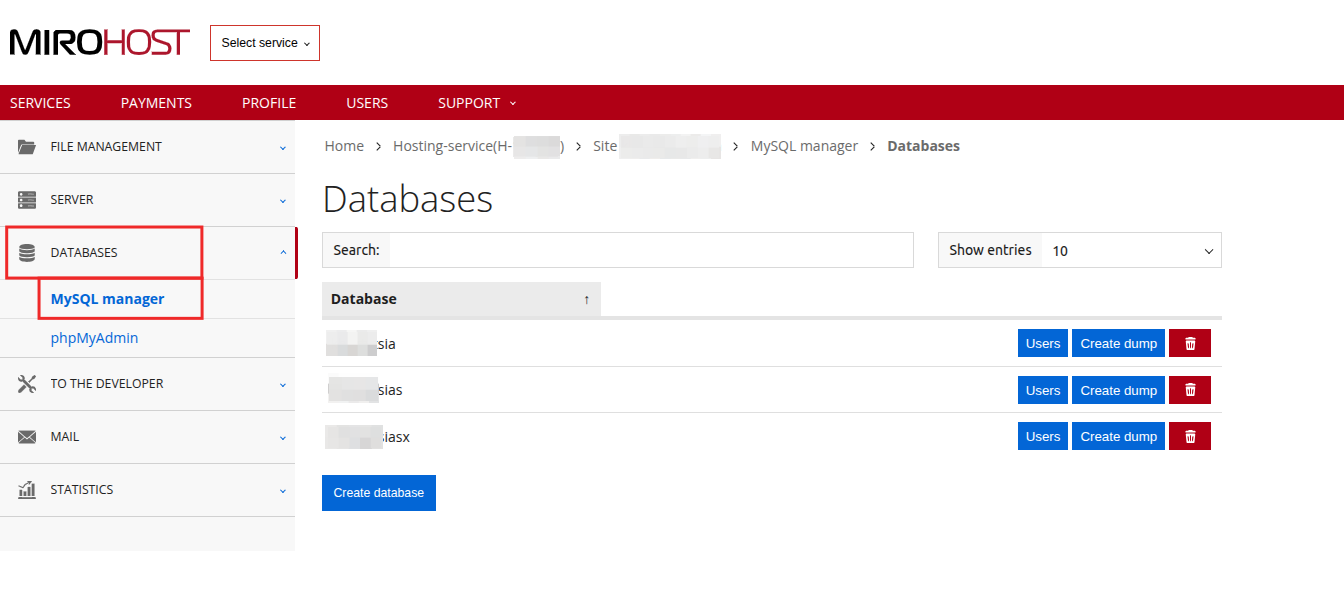Image resolution: width=1344 pixels, height=610 pixels.
Task: Select the Databases icon in the sidebar
Action: 27,252
